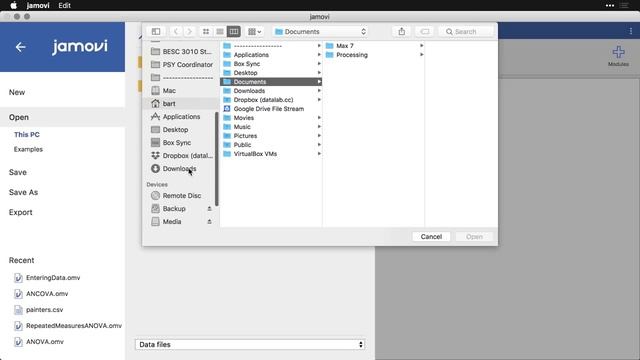Expand the Music folder arrow
Viewport: 640px width, 360px height.
319,127
